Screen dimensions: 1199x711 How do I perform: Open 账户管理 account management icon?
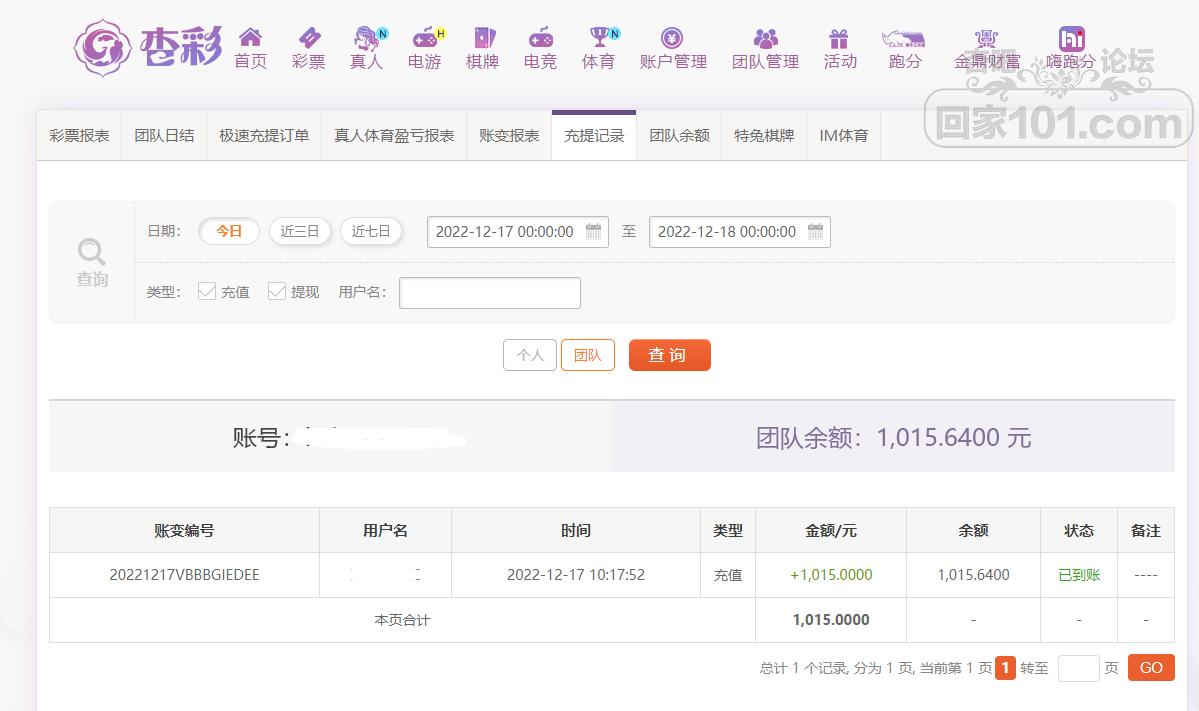(x=673, y=39)
